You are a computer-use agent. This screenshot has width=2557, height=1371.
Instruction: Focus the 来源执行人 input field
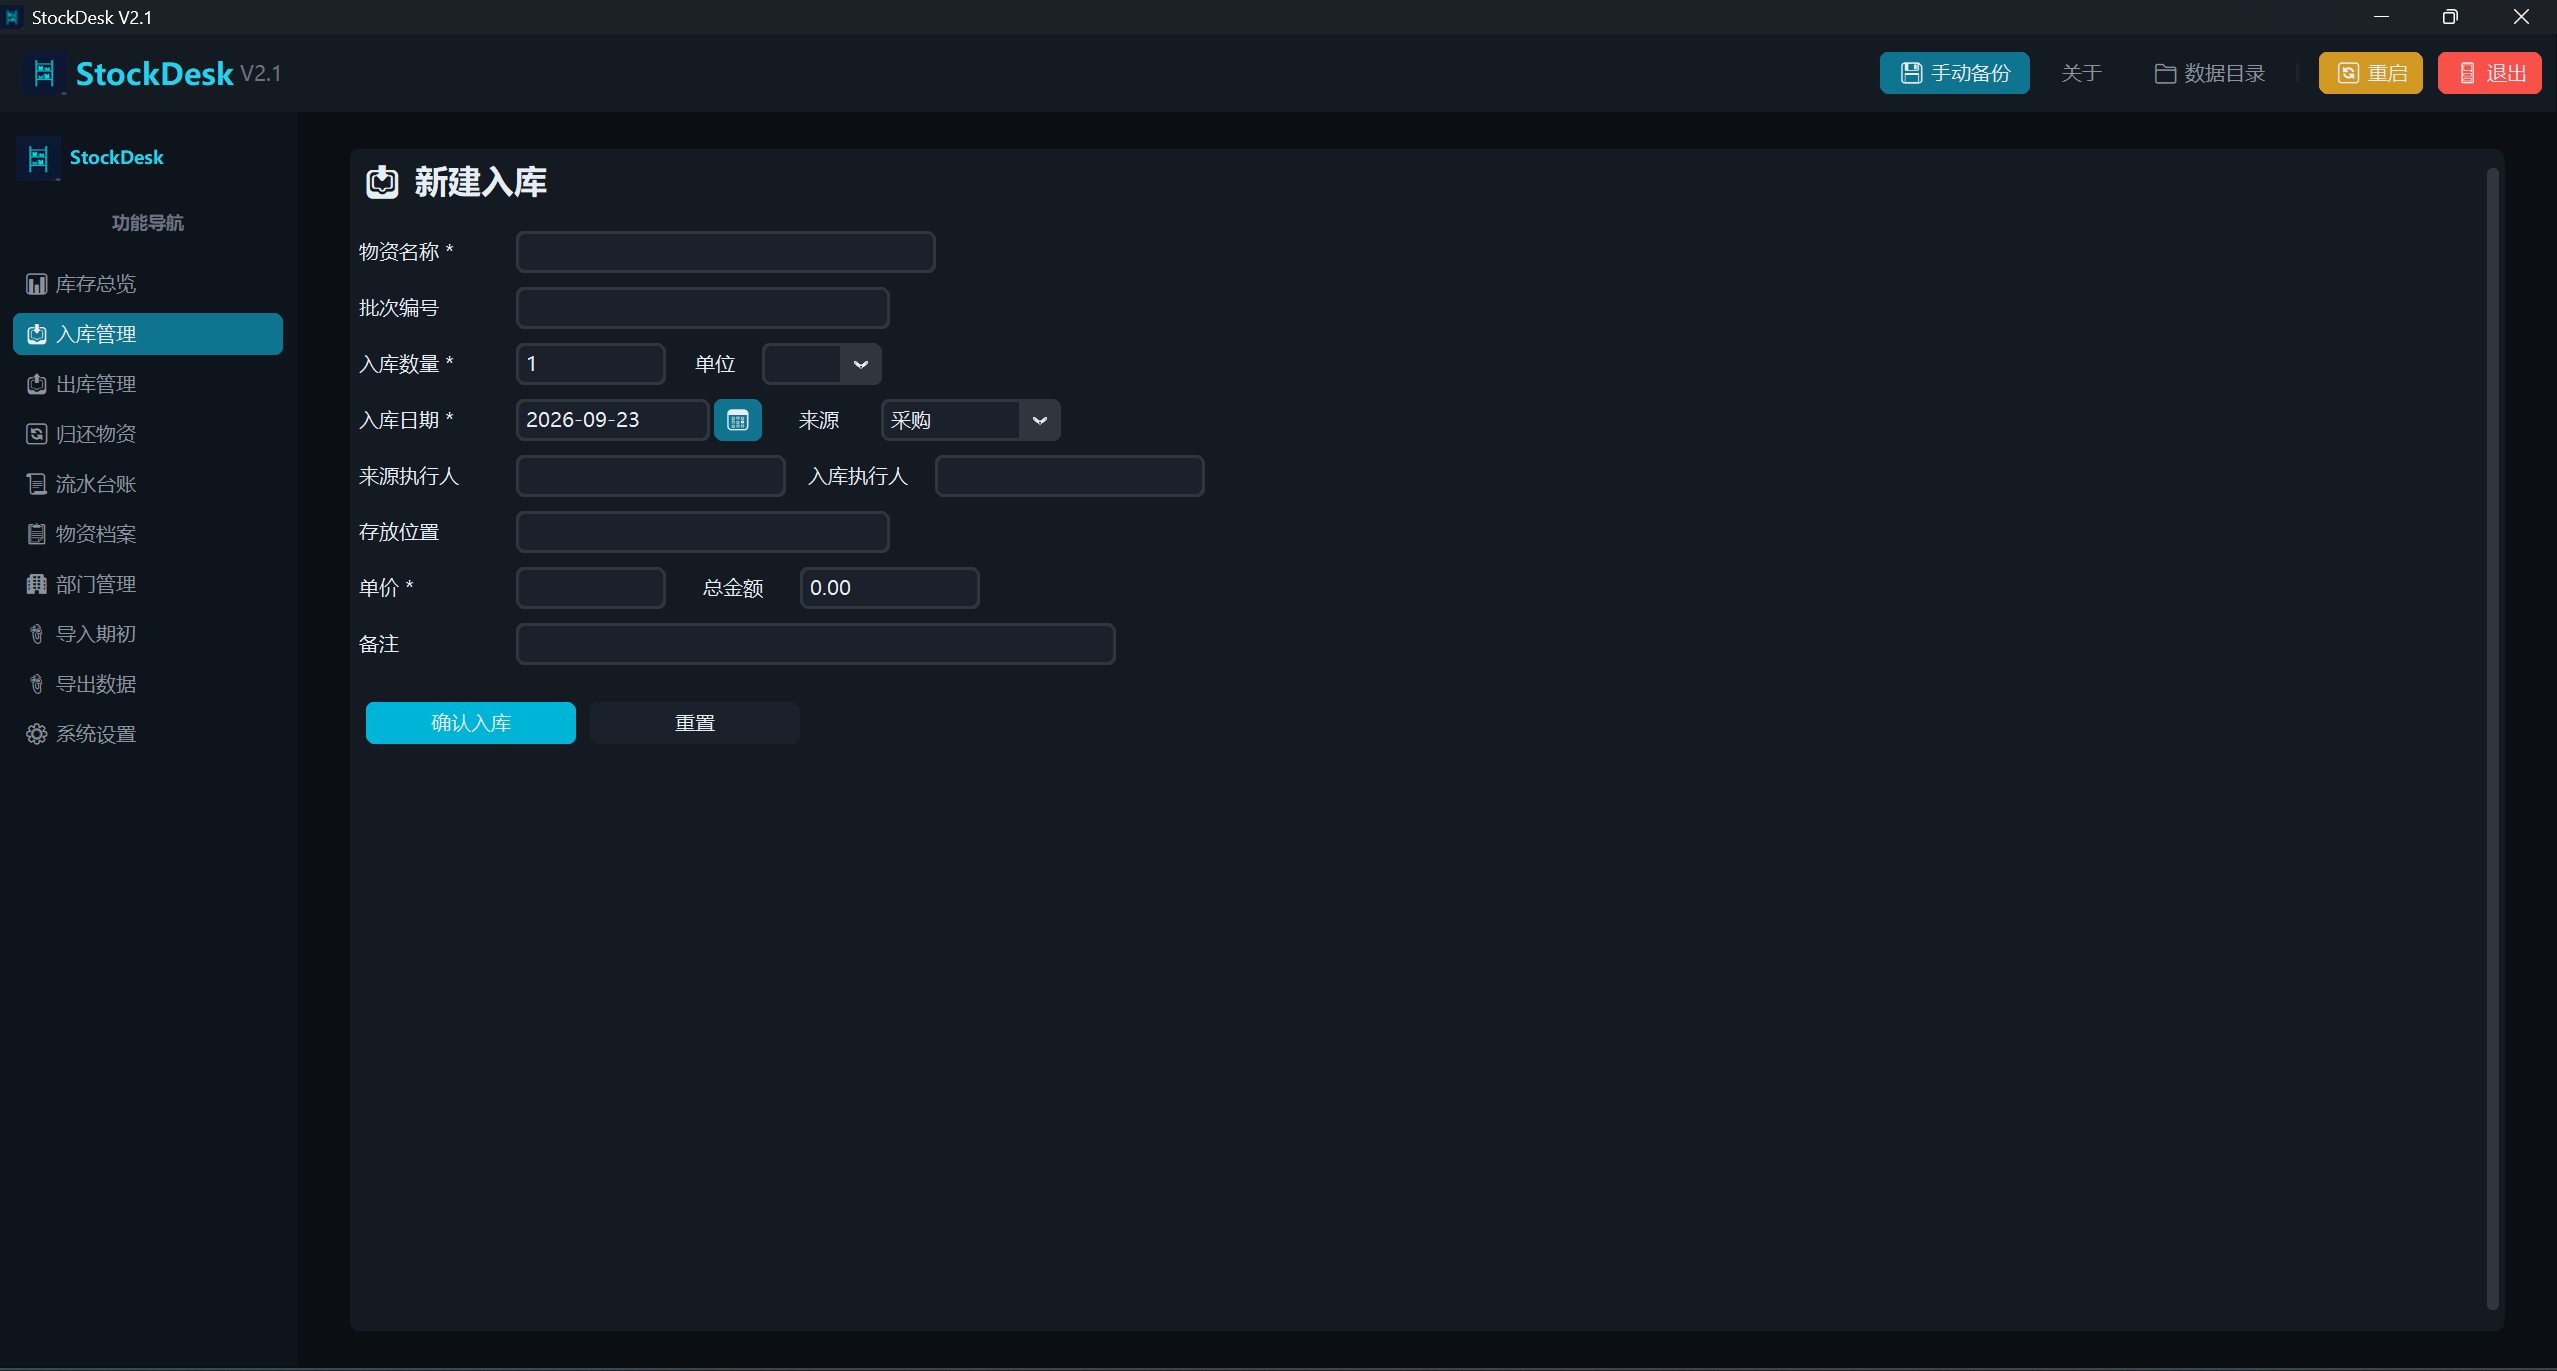[651, 476]
